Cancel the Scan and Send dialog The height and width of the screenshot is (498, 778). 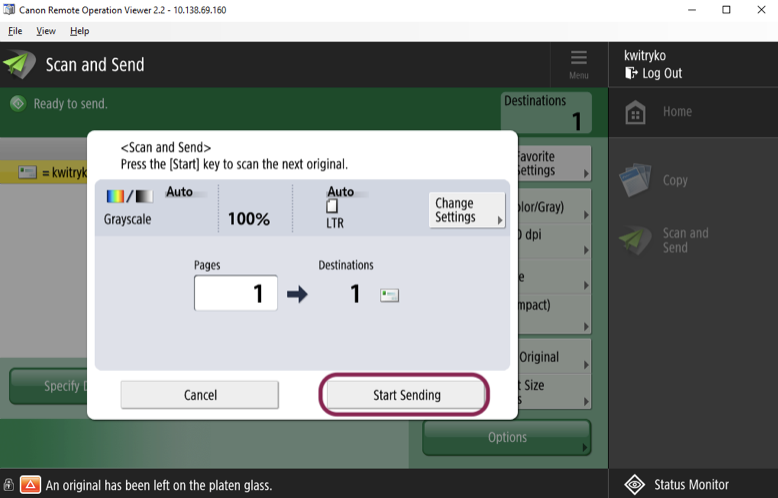pos(199,395)
